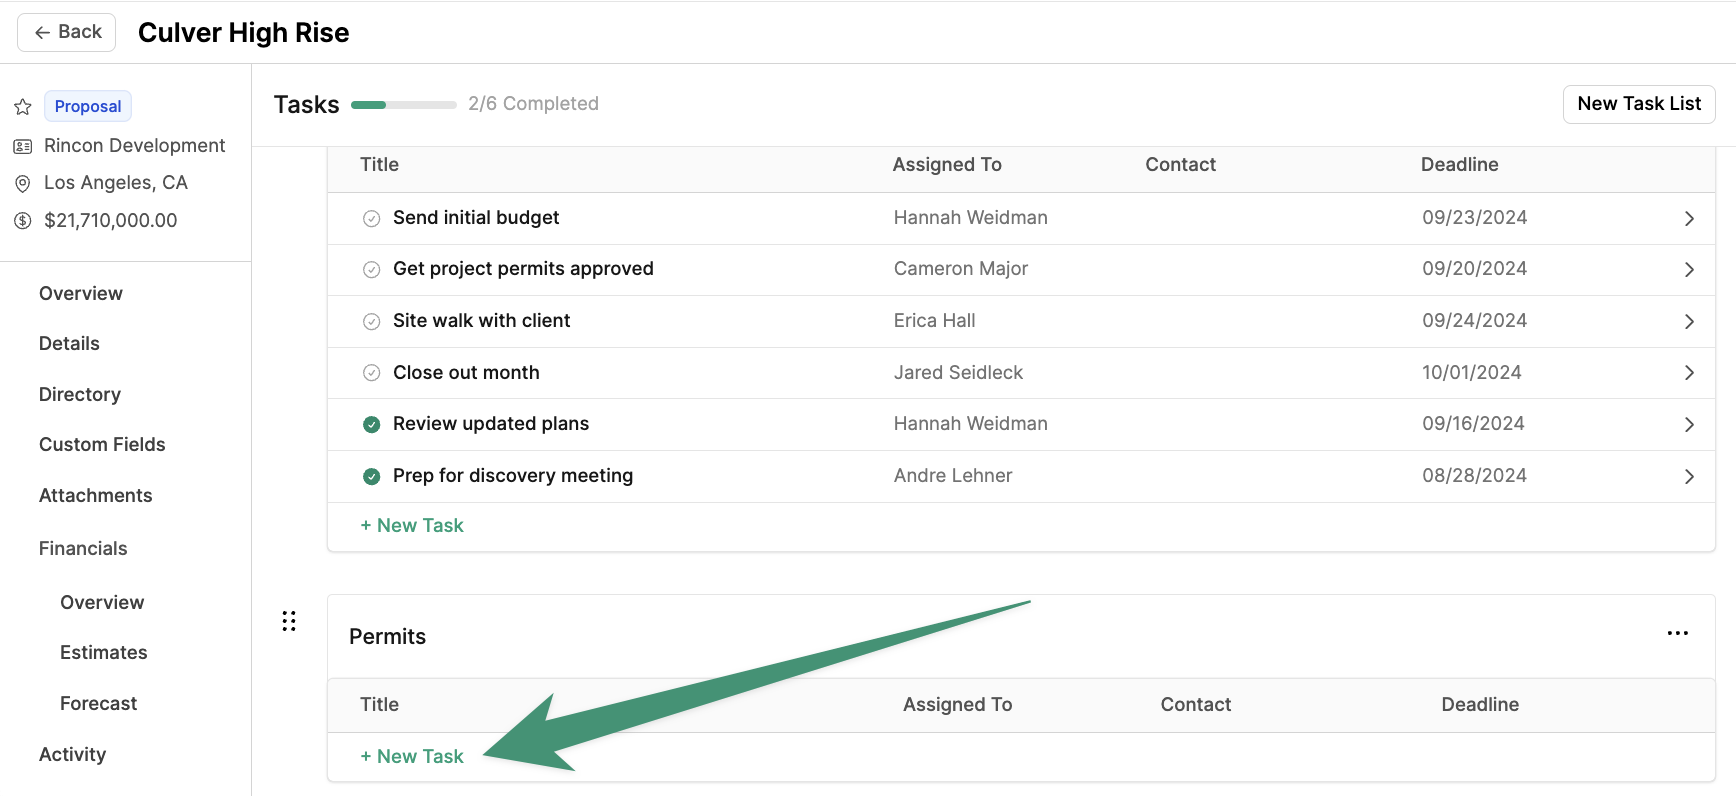Expand the Get project permits approved row chevron
The height and width of the screenshot is (796, 1736).
1689,270
